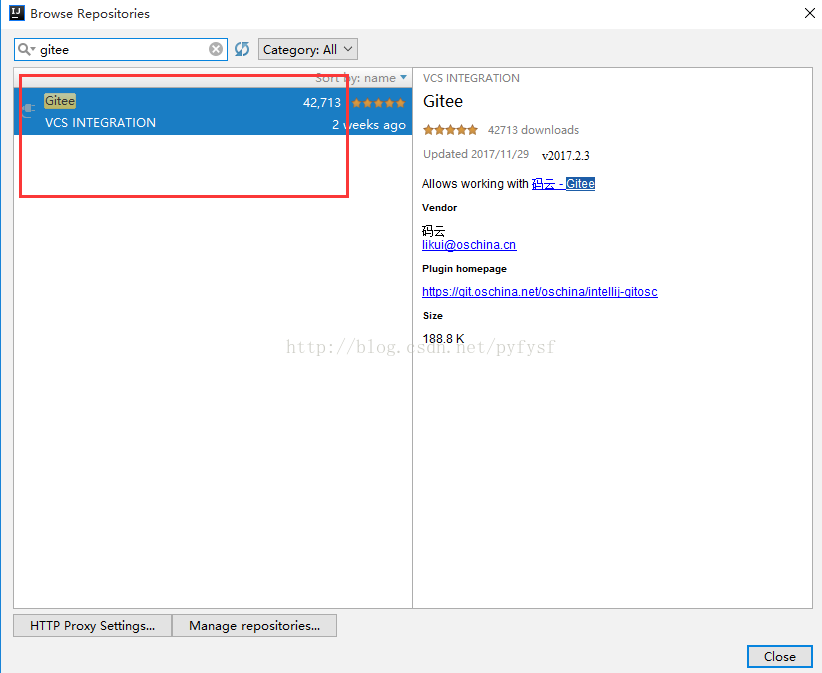Click the Size label
This screenshot has width=822, height=673.
432,316
